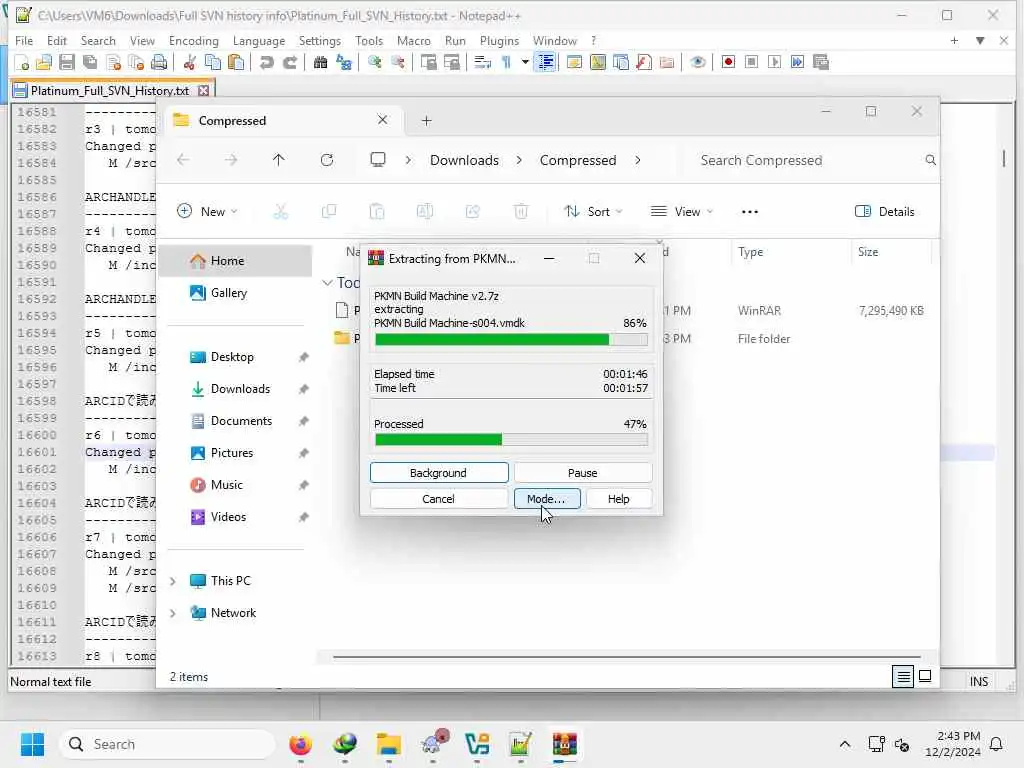Click the Start Recording macro icon
1024x768 pixels.
[x=728, y=62]
